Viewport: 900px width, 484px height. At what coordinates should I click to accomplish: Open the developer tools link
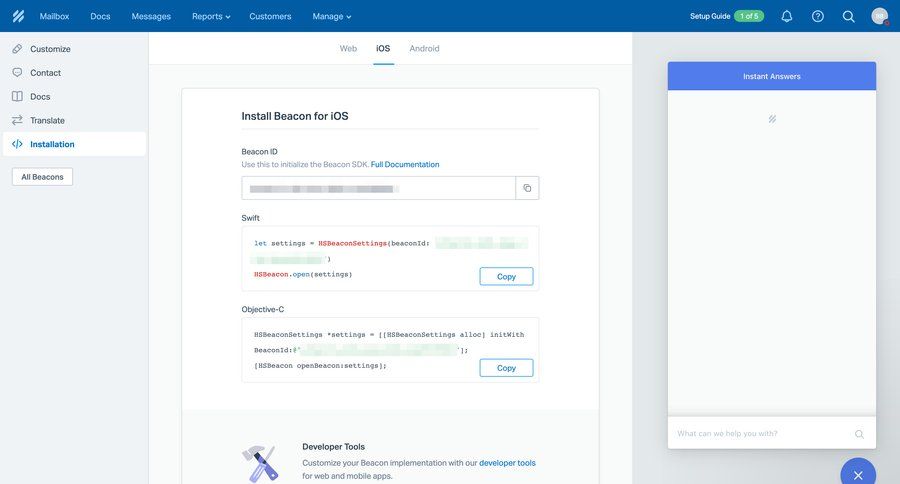[507, 463]
